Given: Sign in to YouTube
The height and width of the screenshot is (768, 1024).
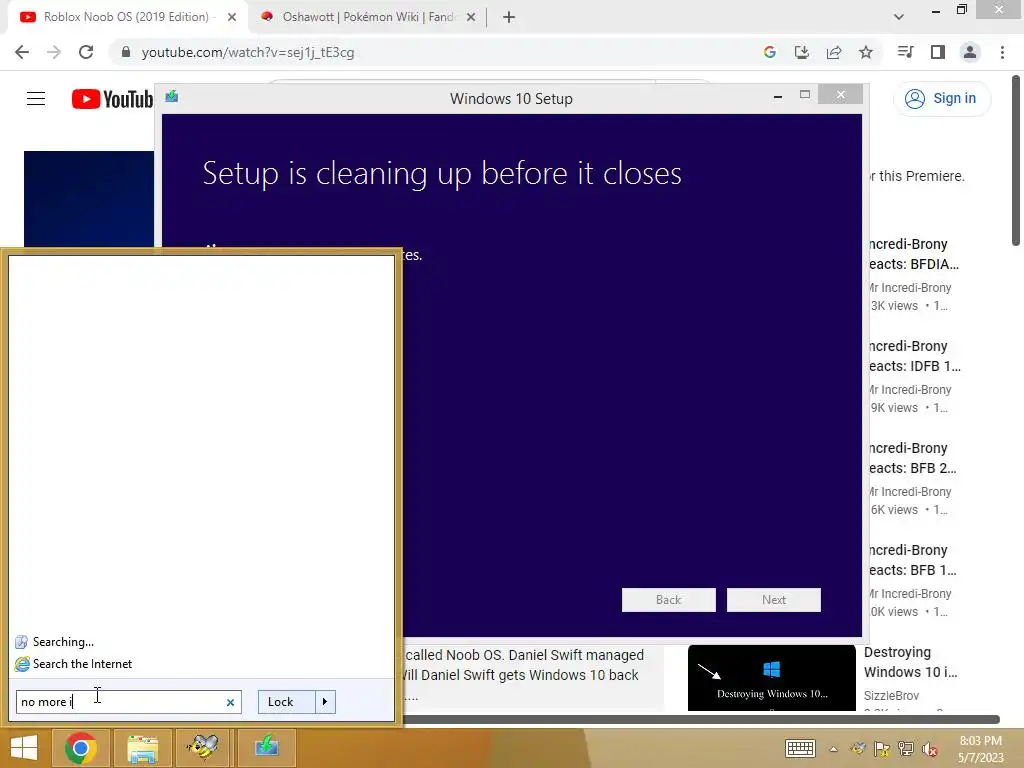Looking at the screenshot, I should pyautogui.click(x=940, y=99).
